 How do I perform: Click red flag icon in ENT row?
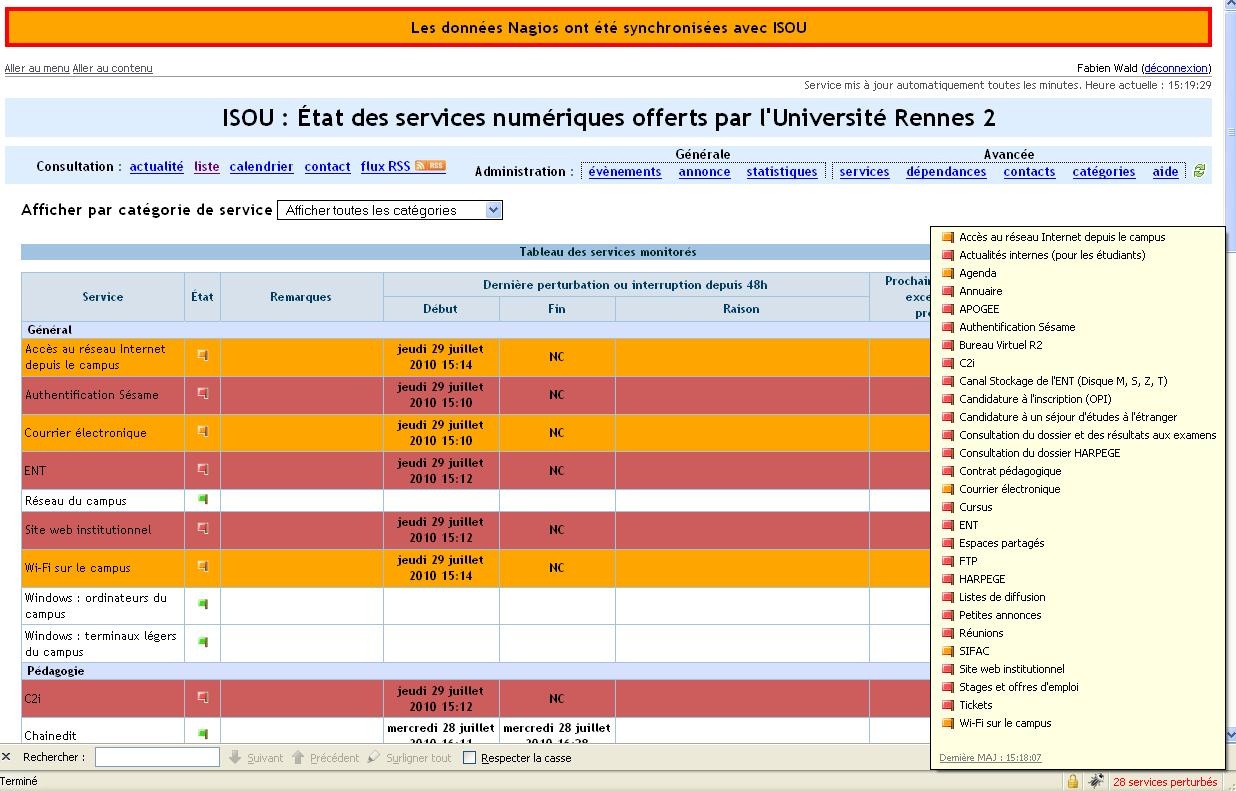point(202,469)
